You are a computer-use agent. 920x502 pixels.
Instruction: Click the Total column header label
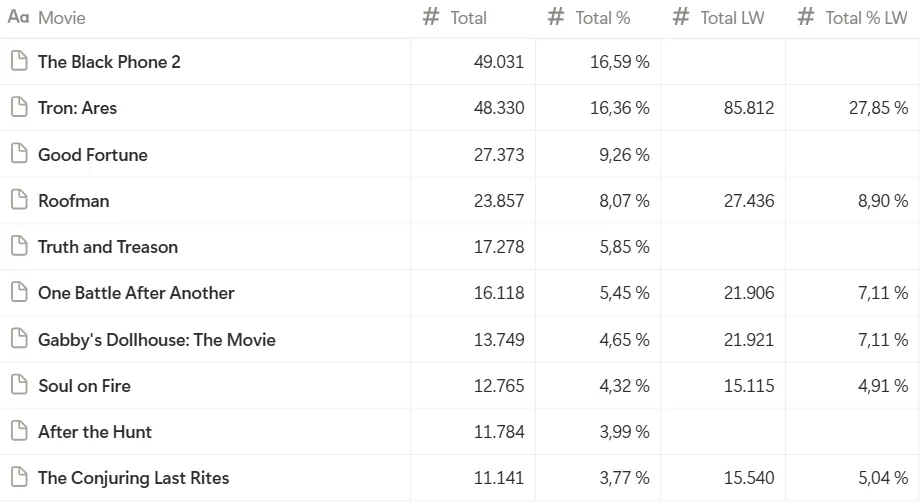[468, 18]
